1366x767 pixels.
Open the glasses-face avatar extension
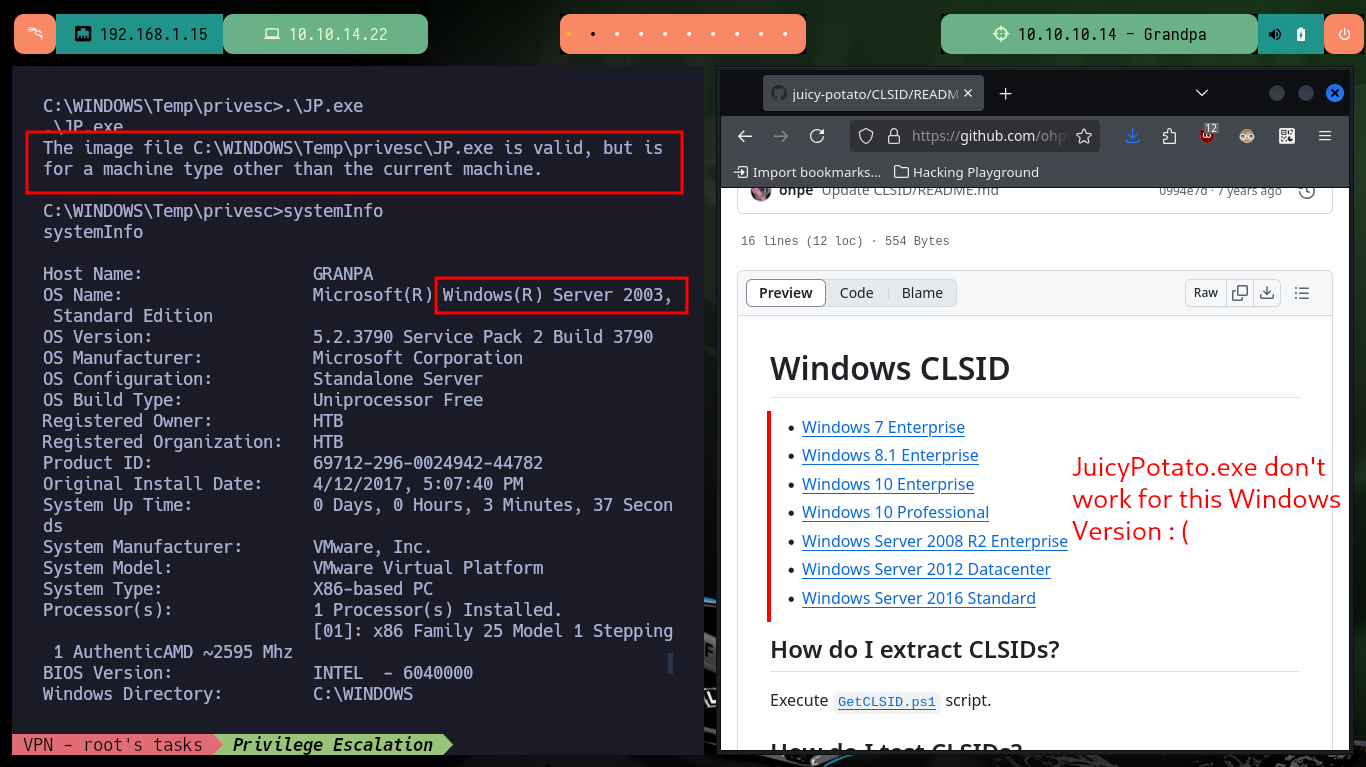click(x=1247, y=136)
